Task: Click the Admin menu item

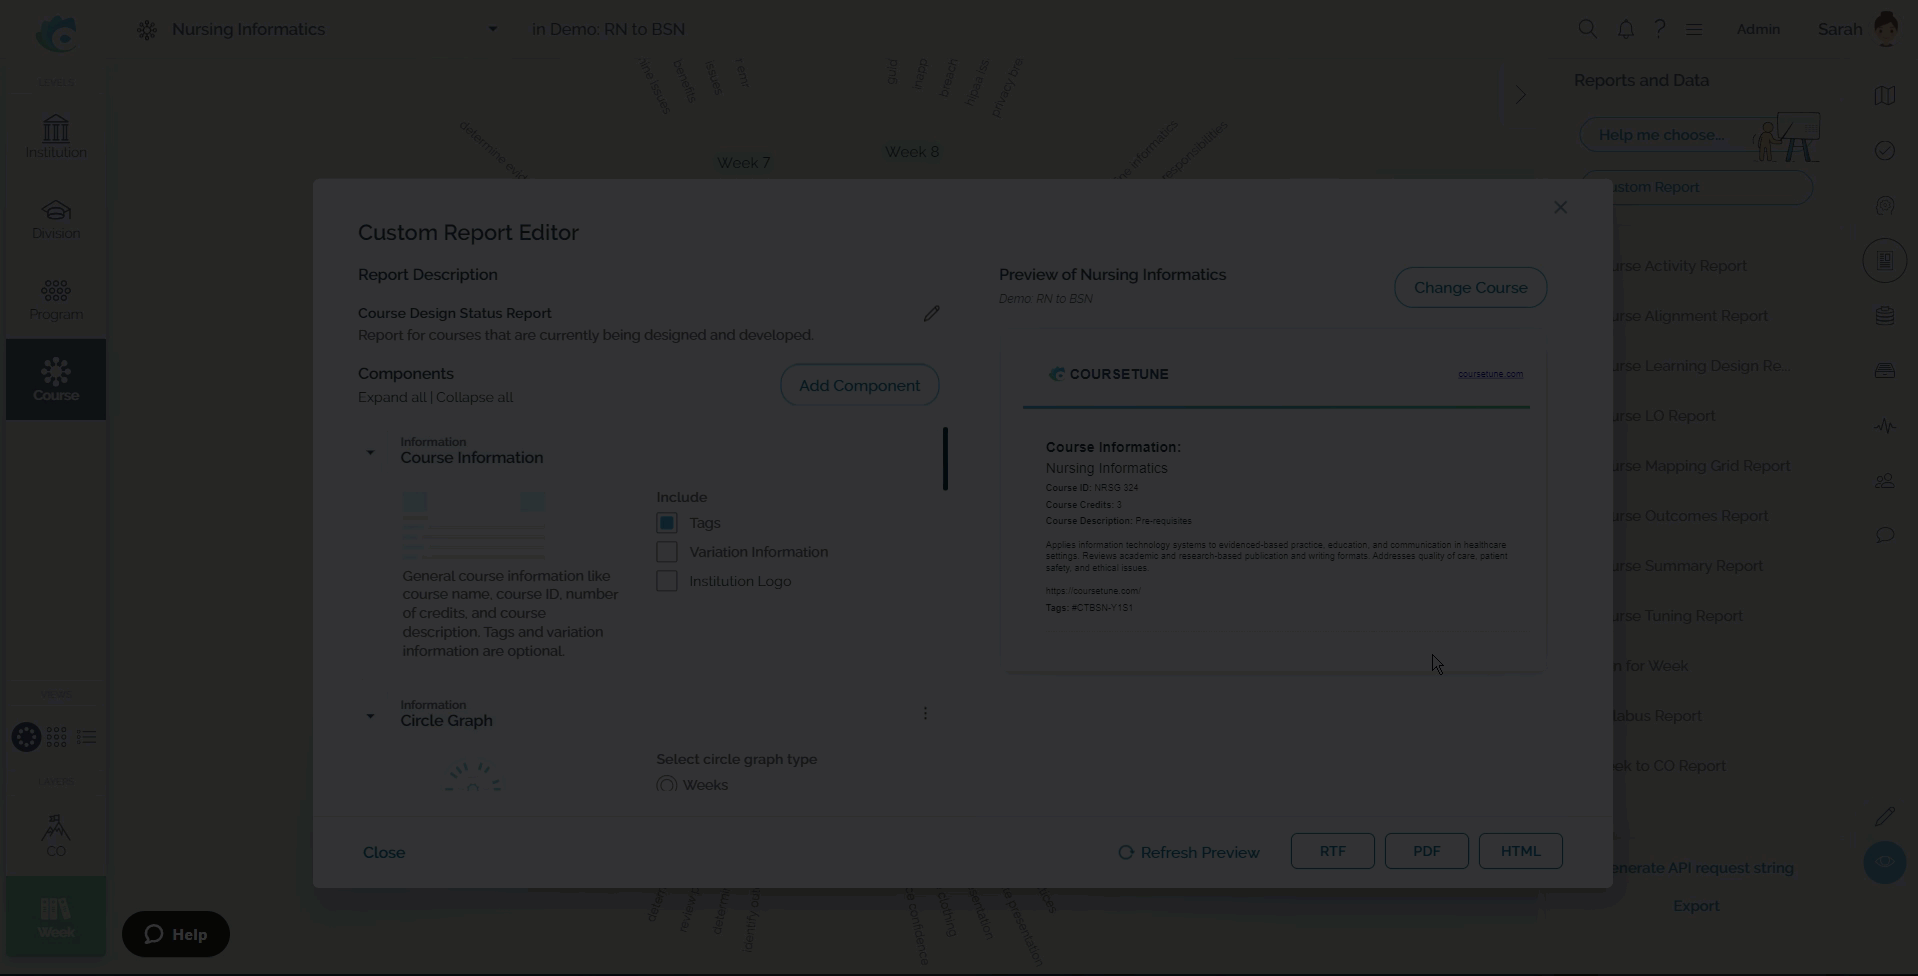Action: tap(1757, 29)
